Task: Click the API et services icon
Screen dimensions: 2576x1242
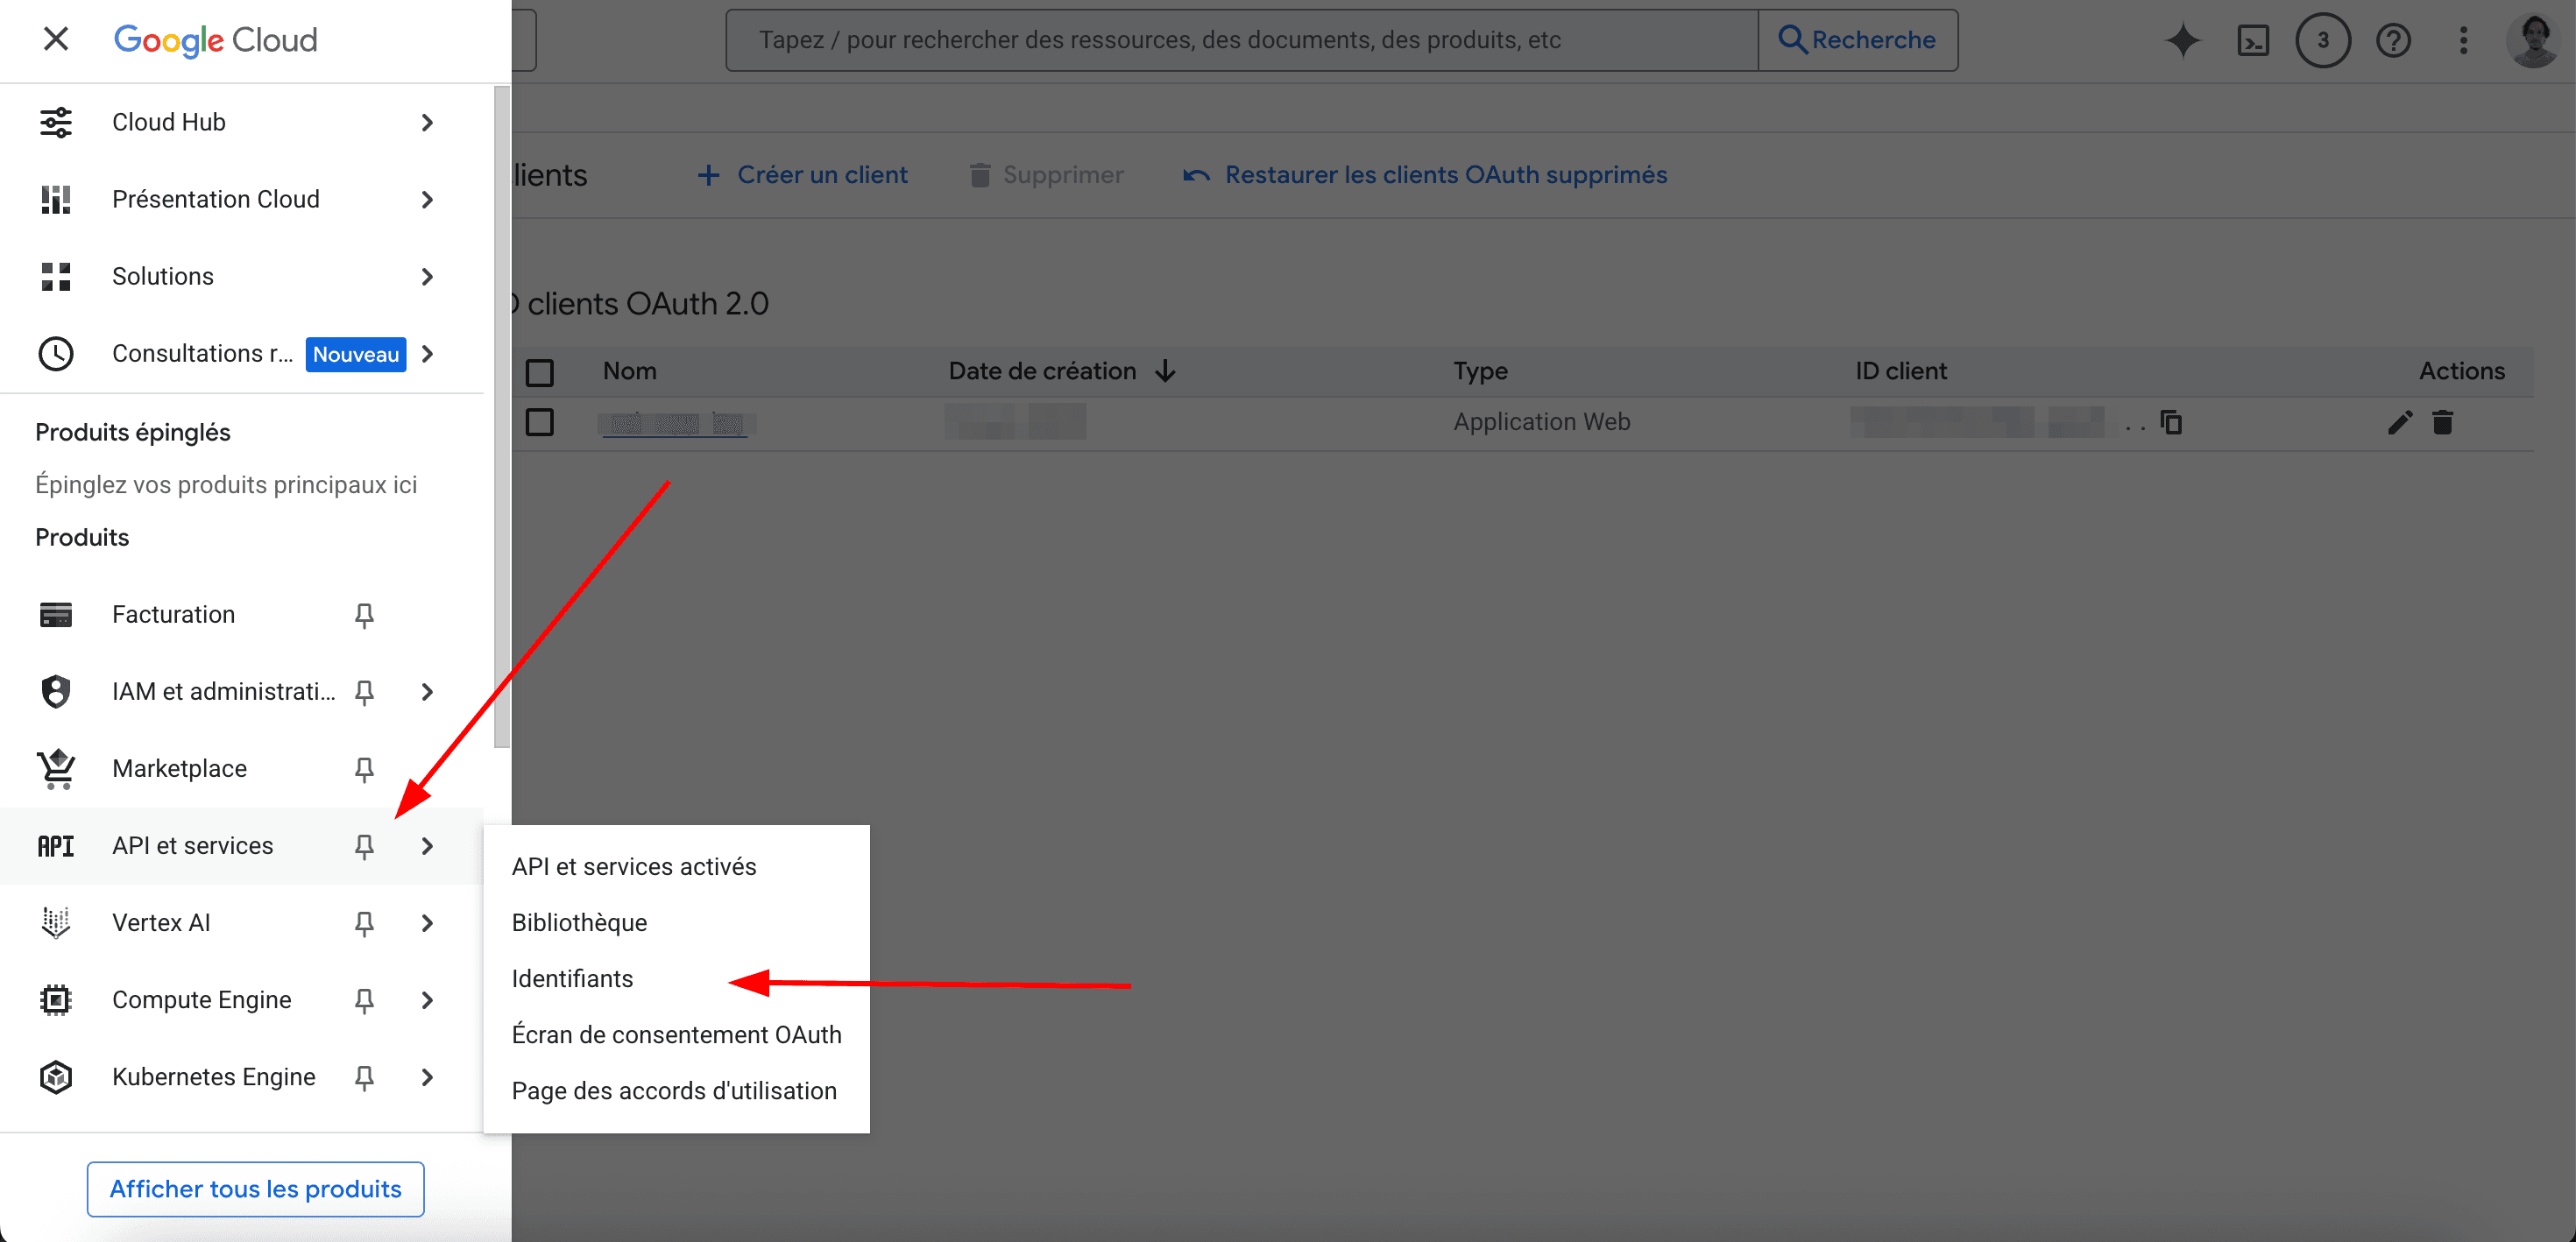Action: [56, 846]
